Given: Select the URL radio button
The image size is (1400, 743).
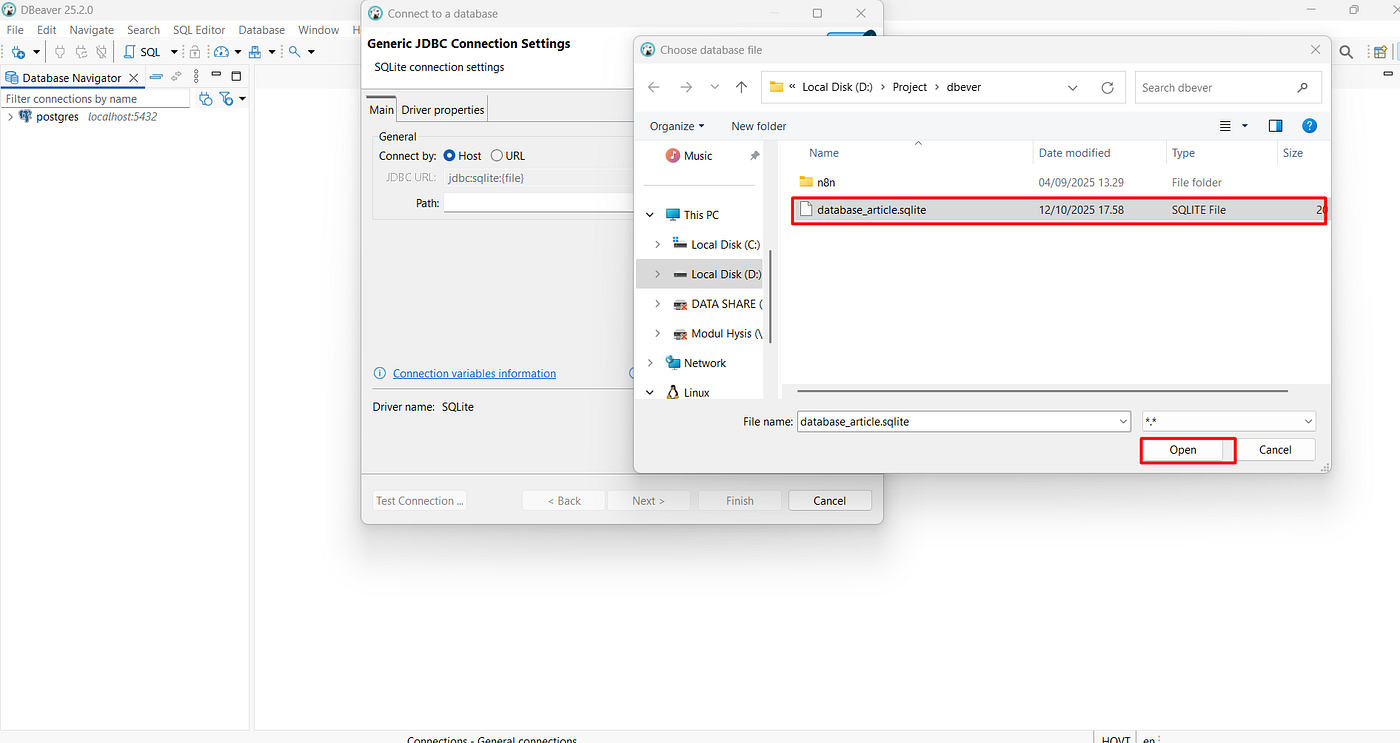Looking at the screenshot, I should 497,156.
